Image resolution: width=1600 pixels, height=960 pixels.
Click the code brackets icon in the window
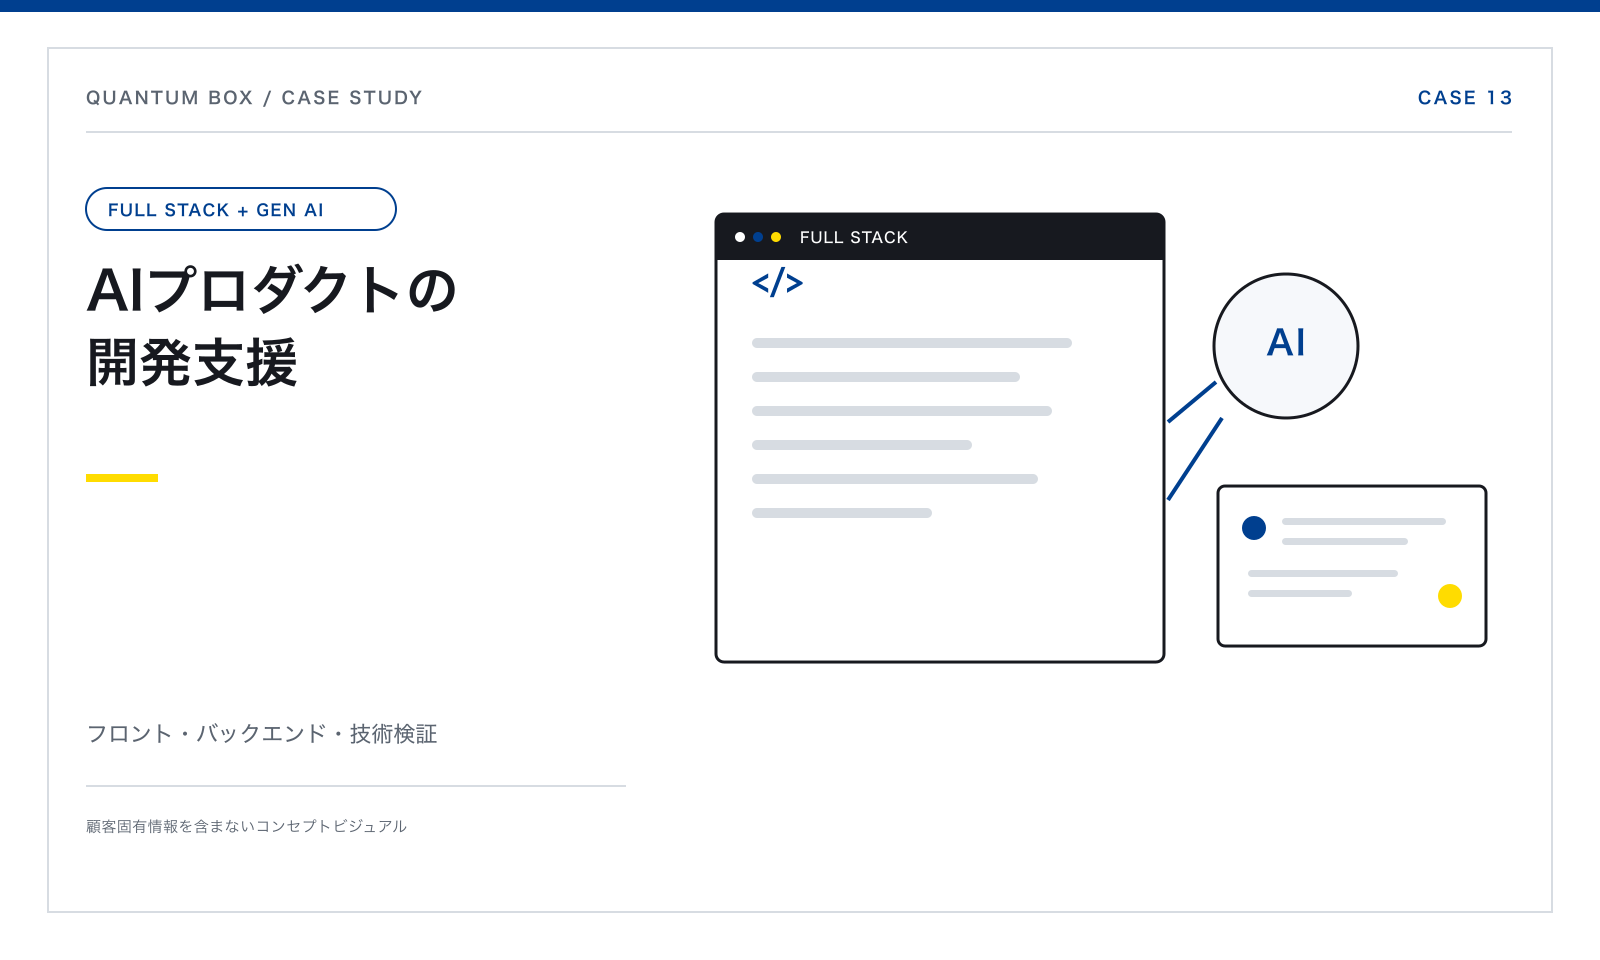[777, 283]
